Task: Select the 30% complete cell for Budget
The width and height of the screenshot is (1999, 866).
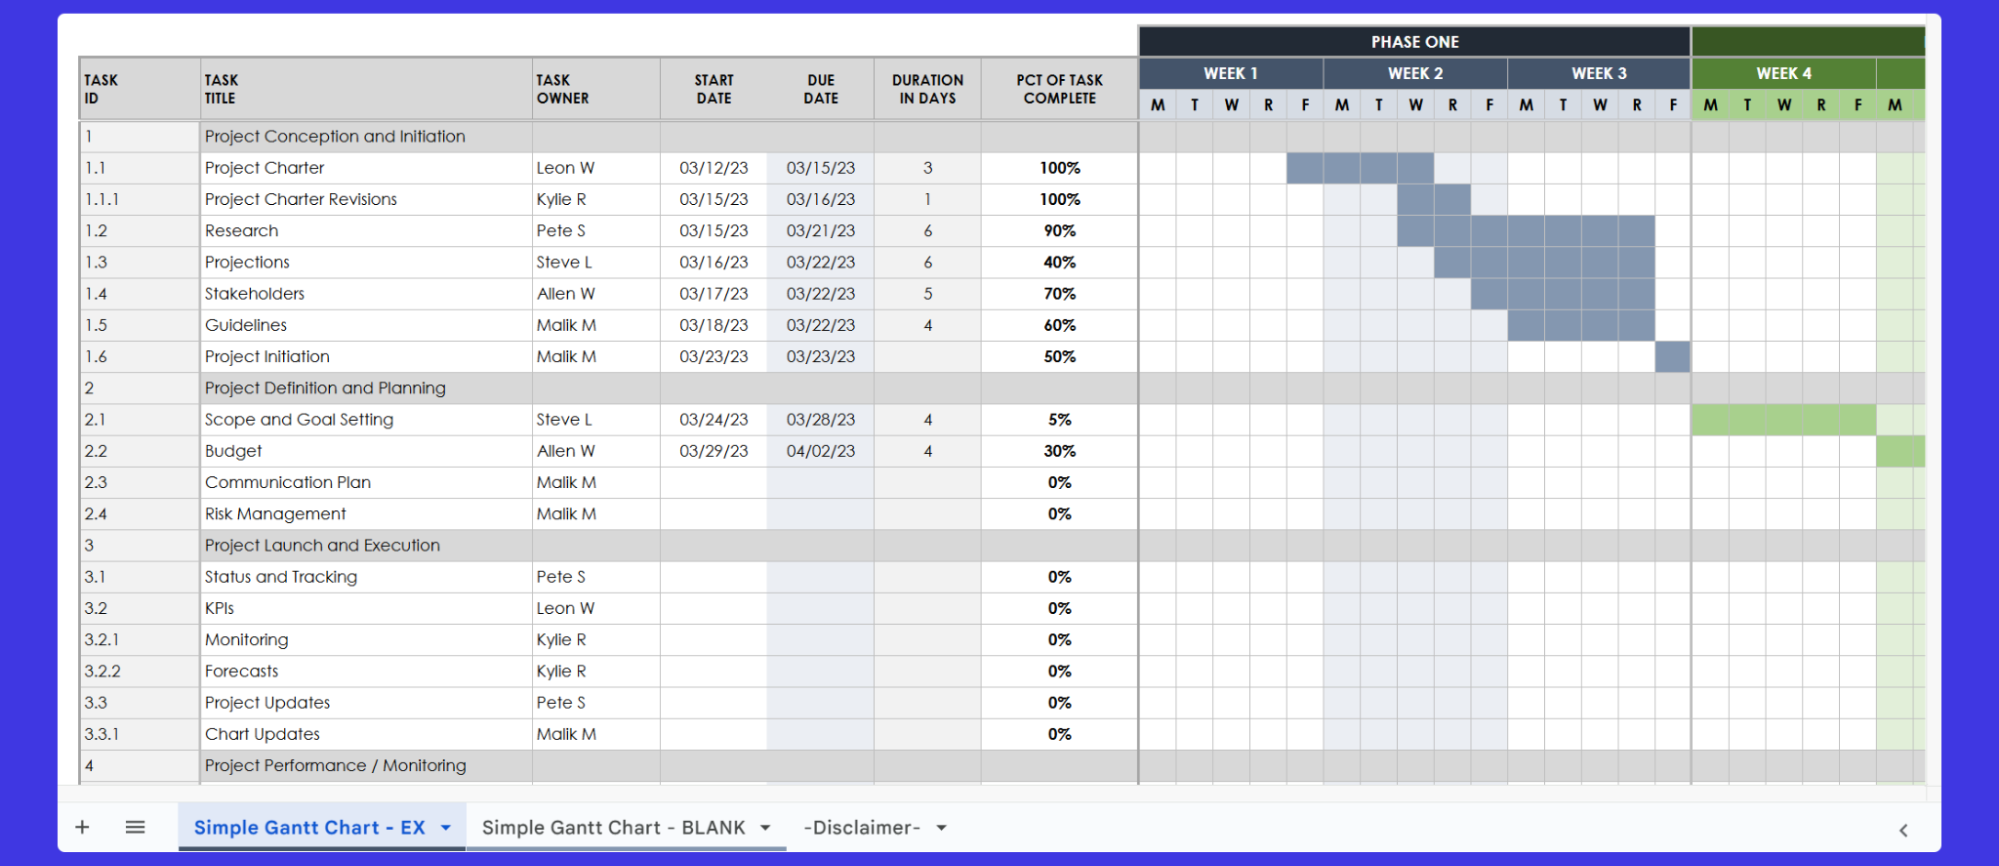Action: coord(1060,451)
